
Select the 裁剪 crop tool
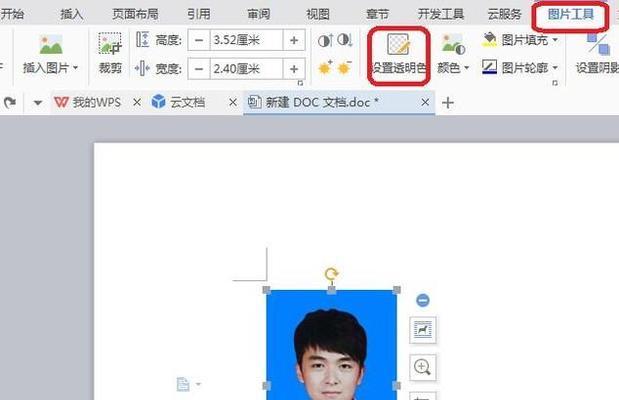pos(110,53)
